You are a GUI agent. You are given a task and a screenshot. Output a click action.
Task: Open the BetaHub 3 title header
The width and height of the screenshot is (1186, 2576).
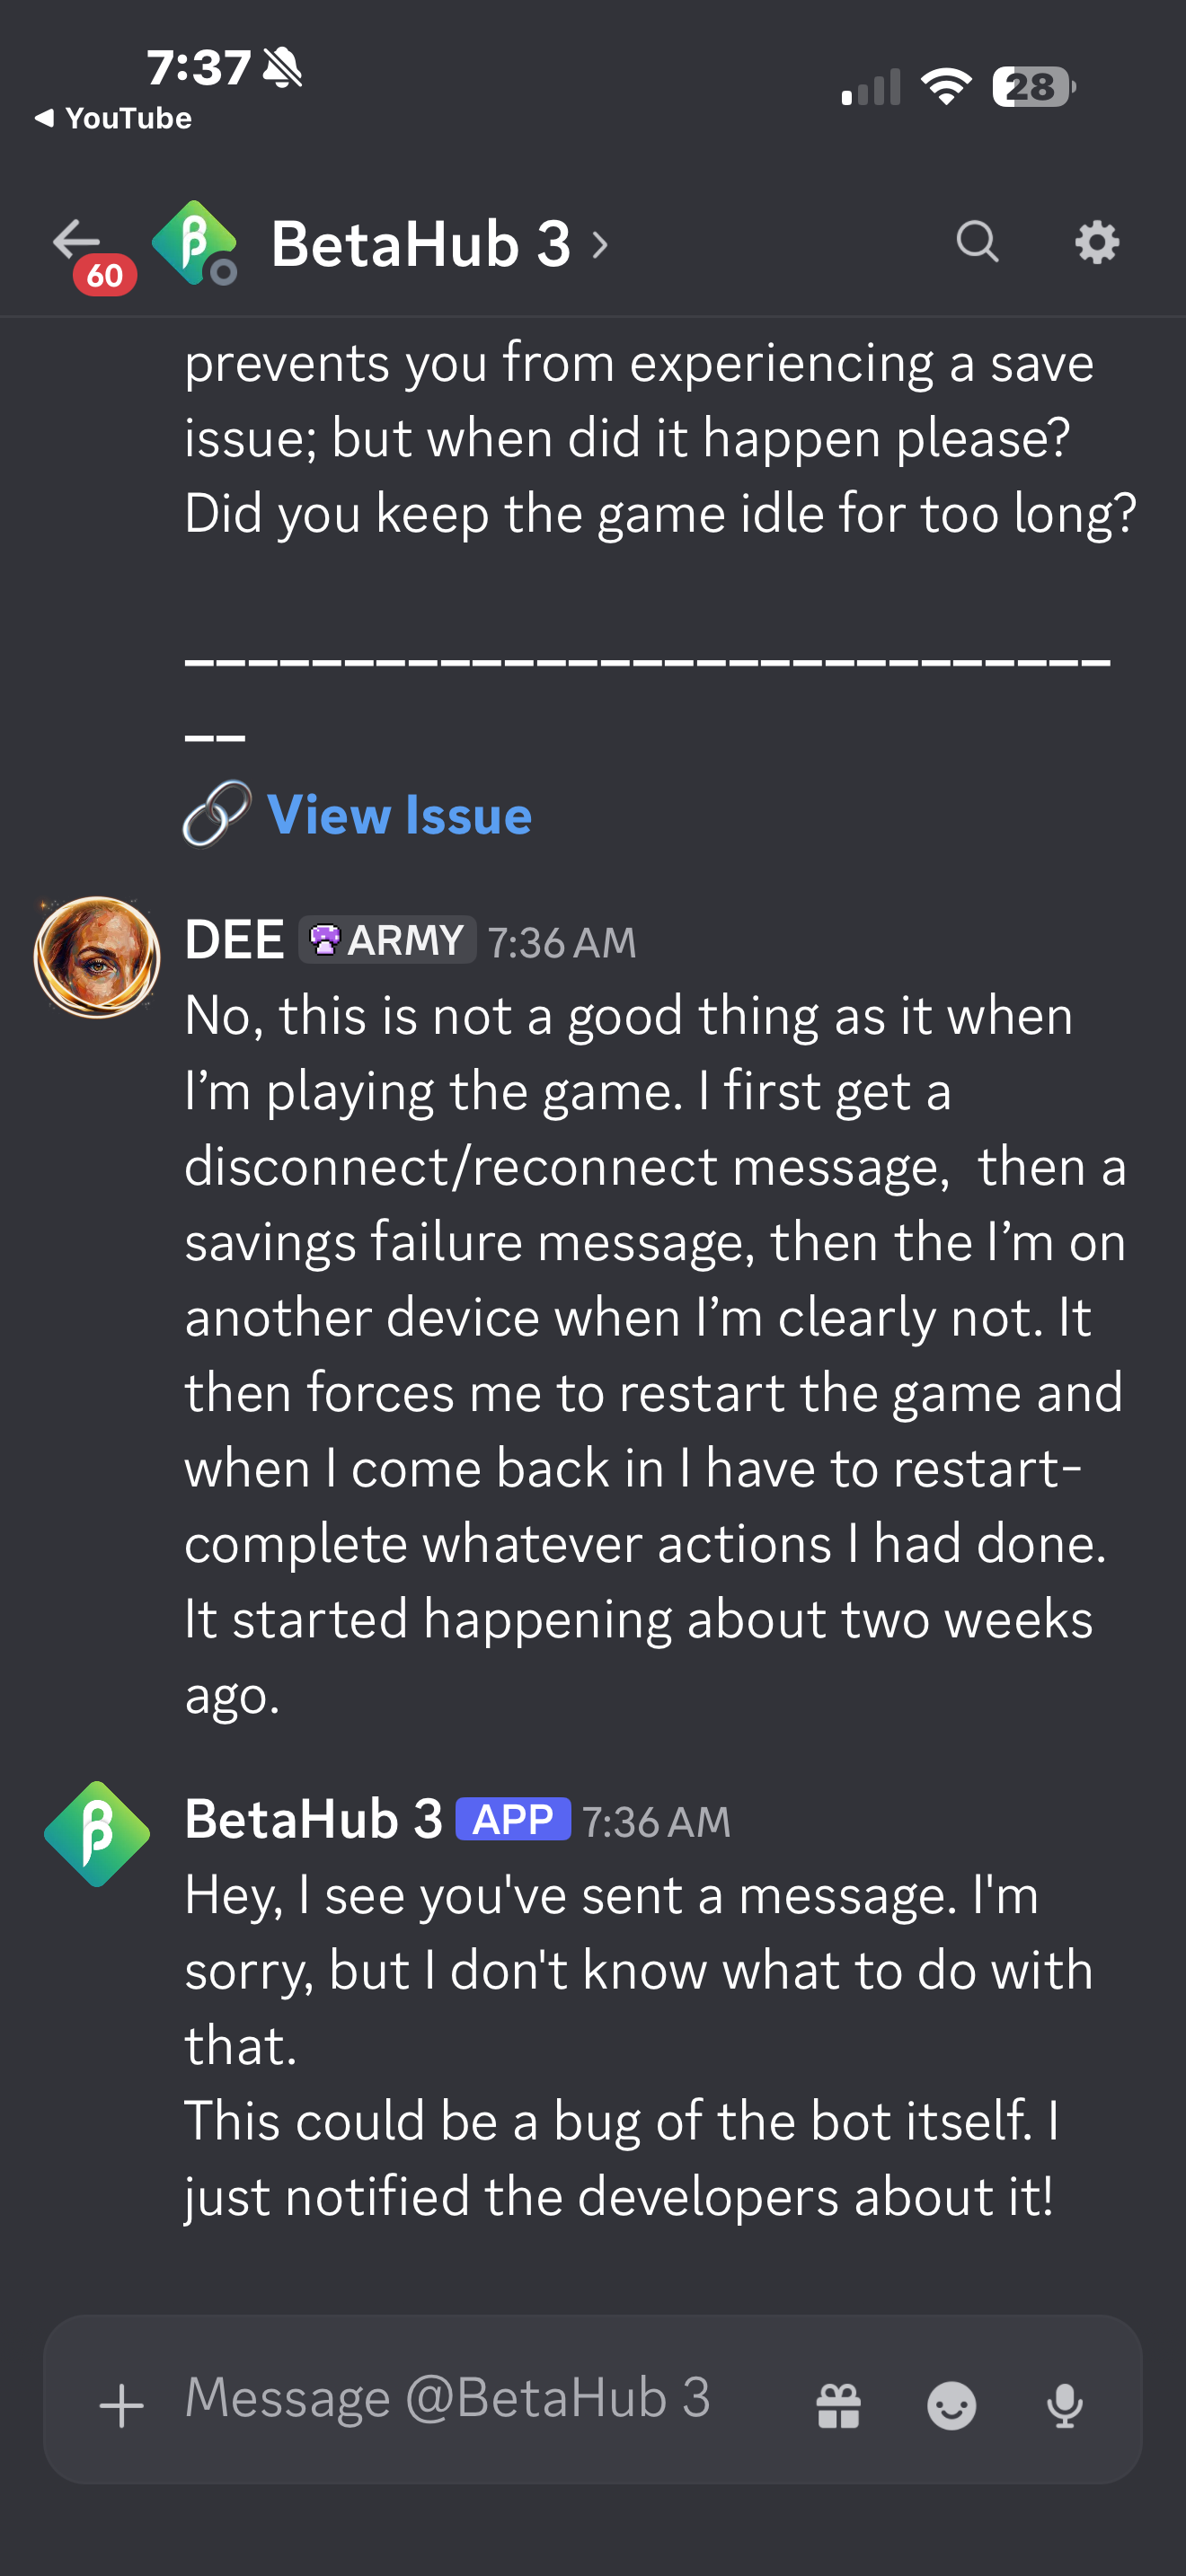tap(421, 244)
